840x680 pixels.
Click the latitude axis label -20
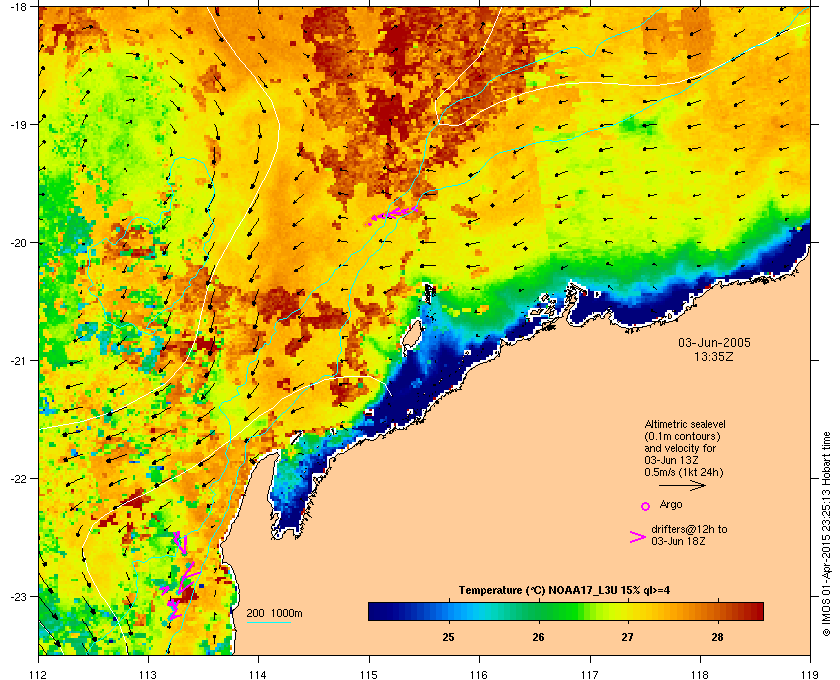point(18,242)
